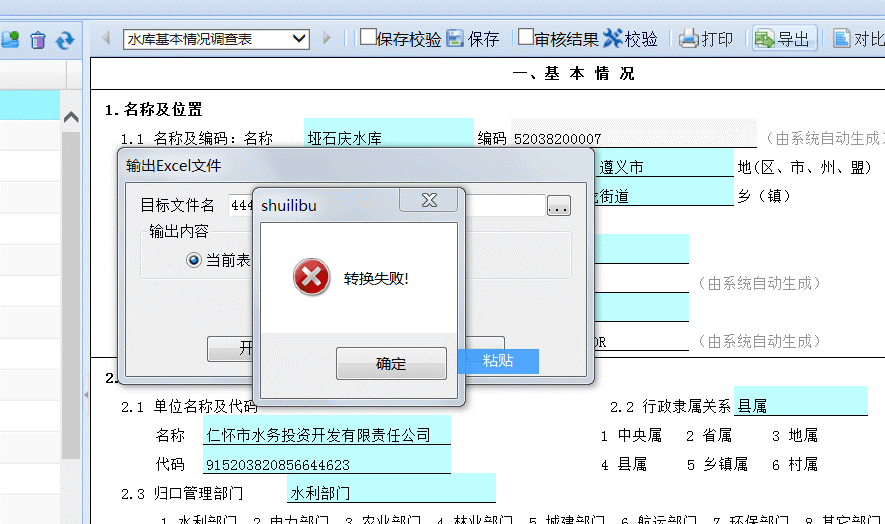Close the shuilibu error dialog
Screen dimensions: 885x524
click(x=429, y=200)
